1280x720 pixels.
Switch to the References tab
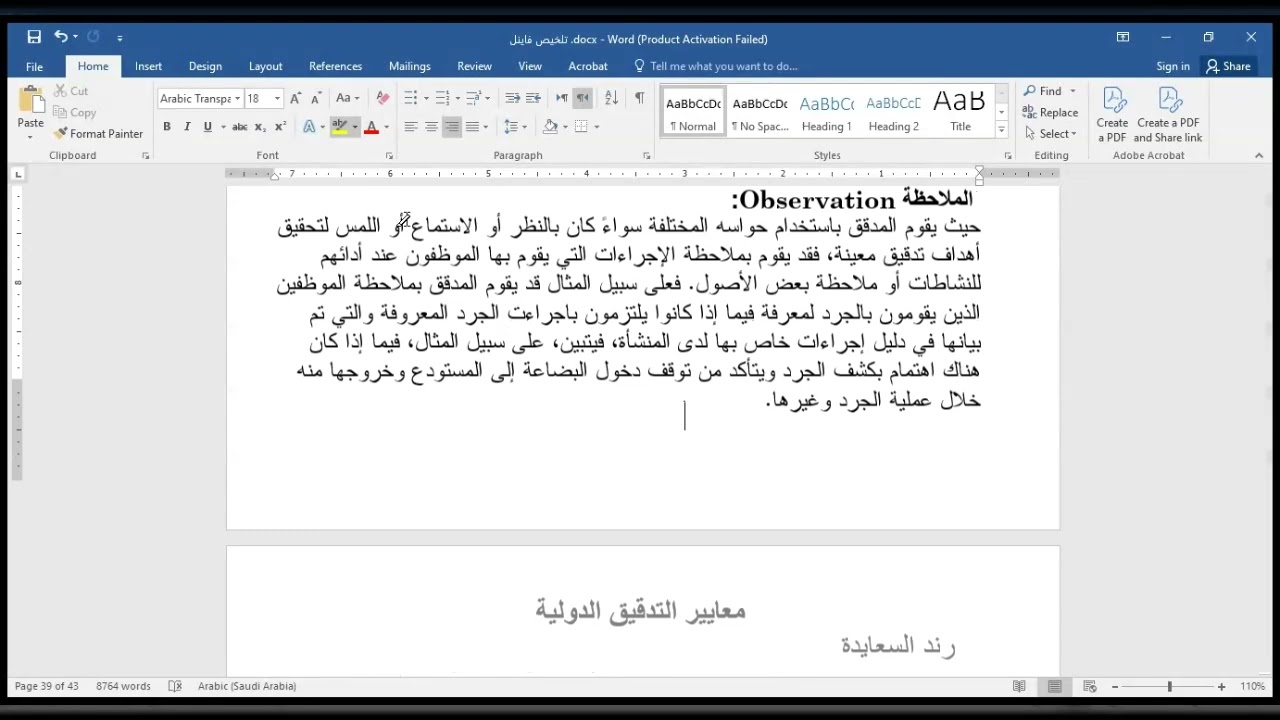click(335, 66)
